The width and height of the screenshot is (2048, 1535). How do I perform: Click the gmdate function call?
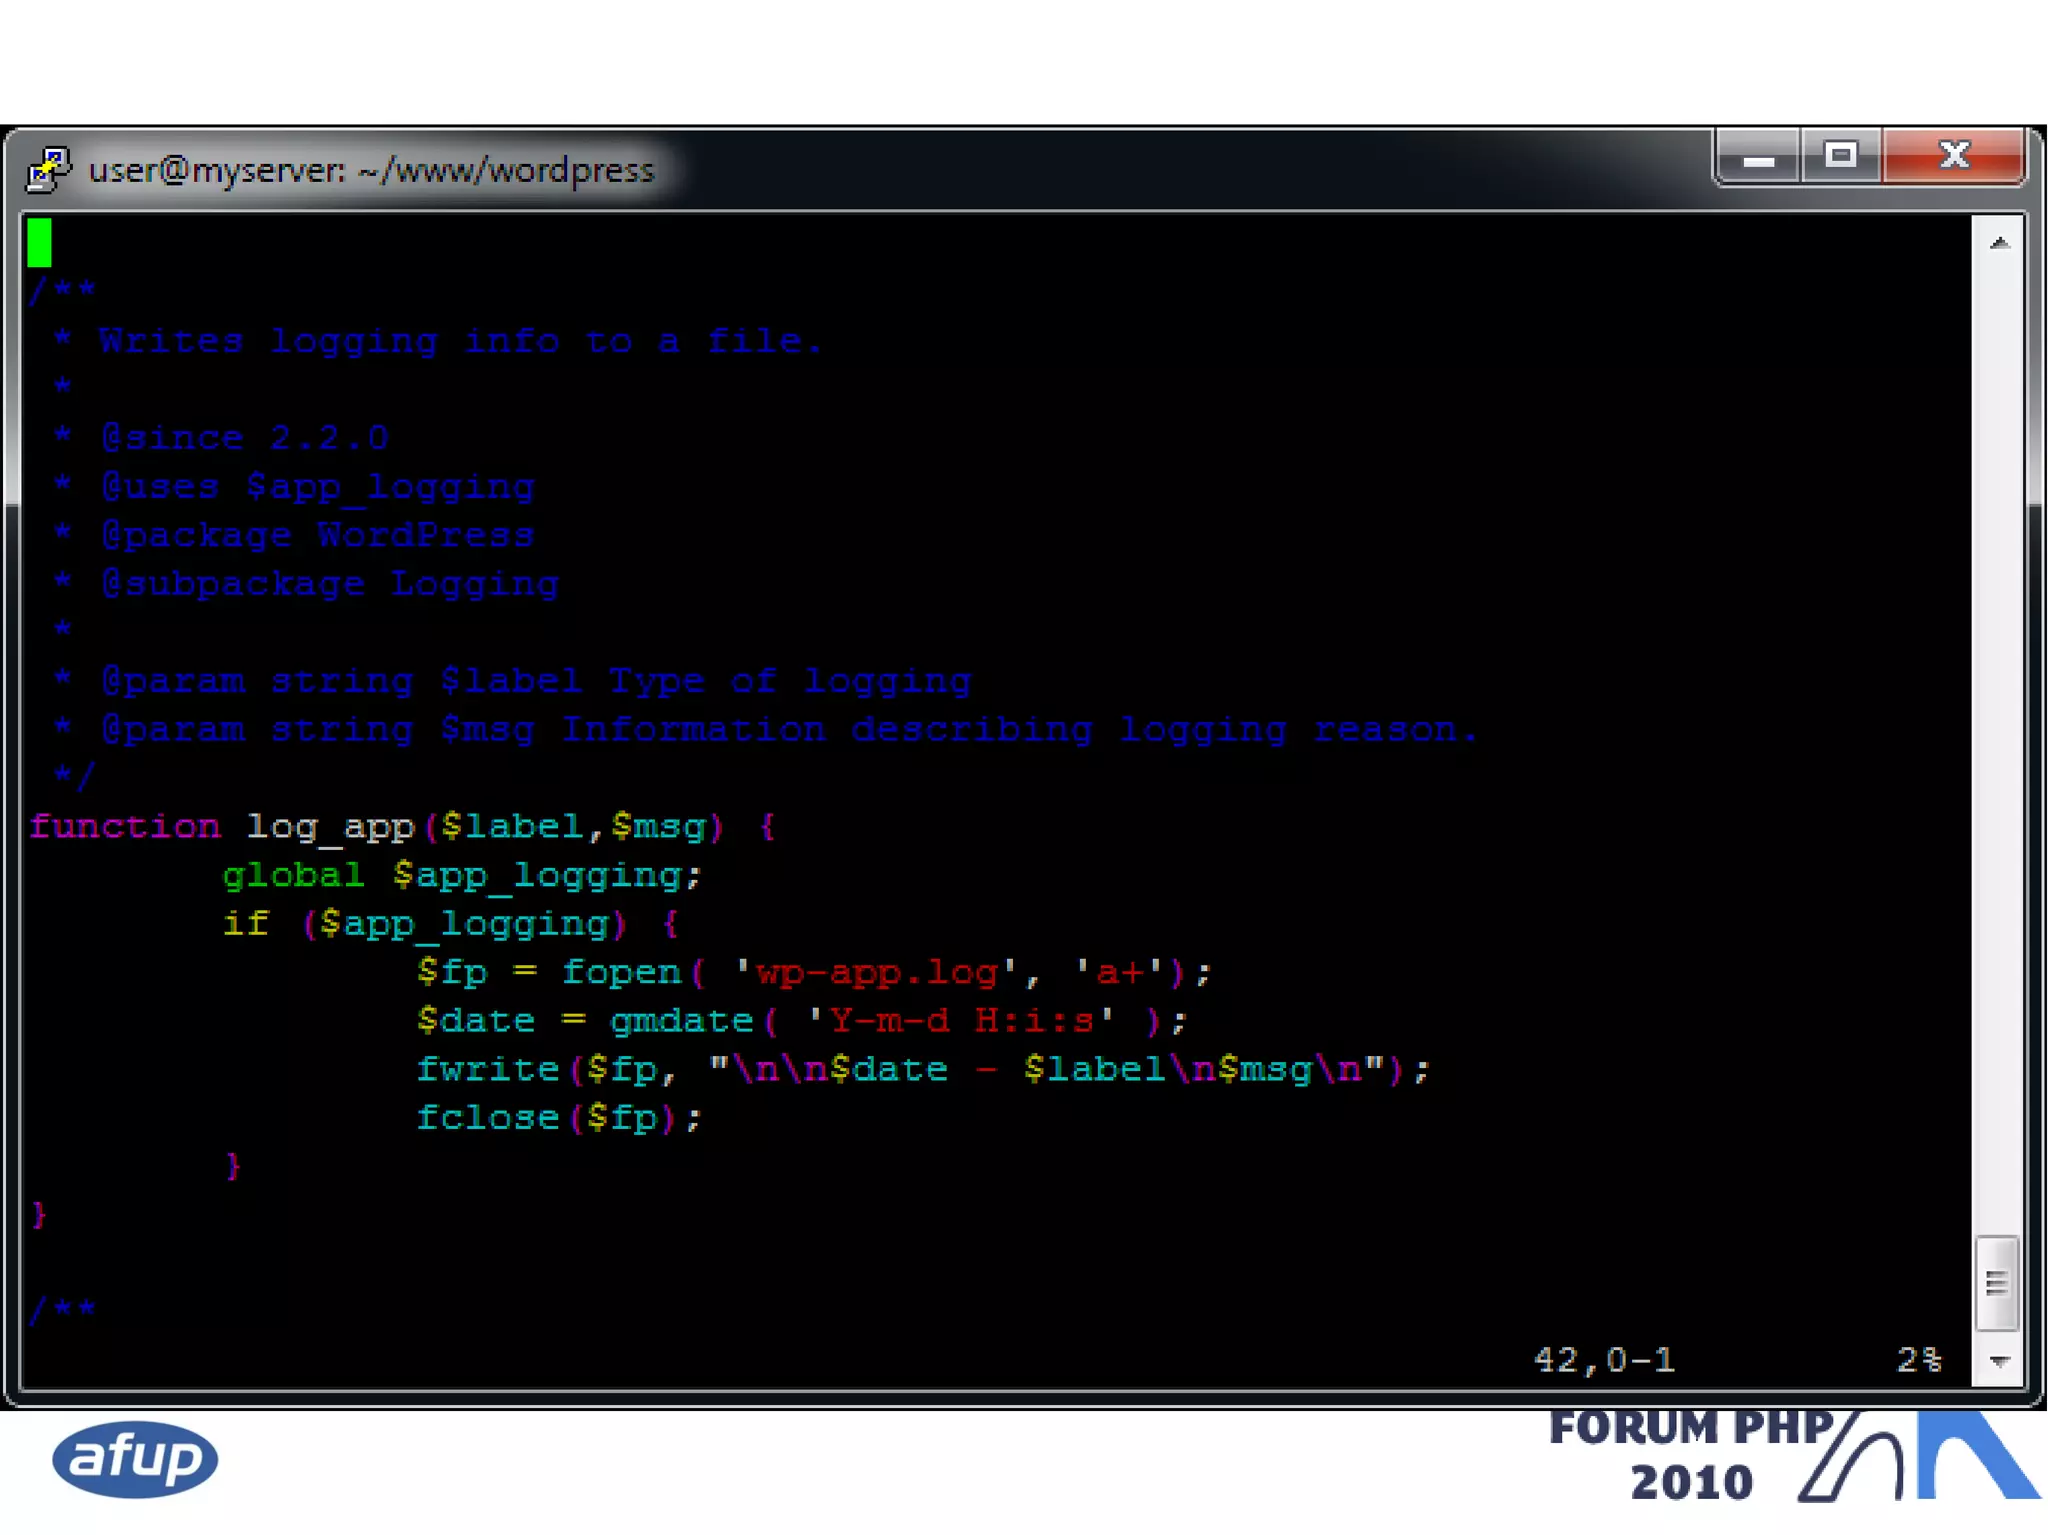(681, 1021)
